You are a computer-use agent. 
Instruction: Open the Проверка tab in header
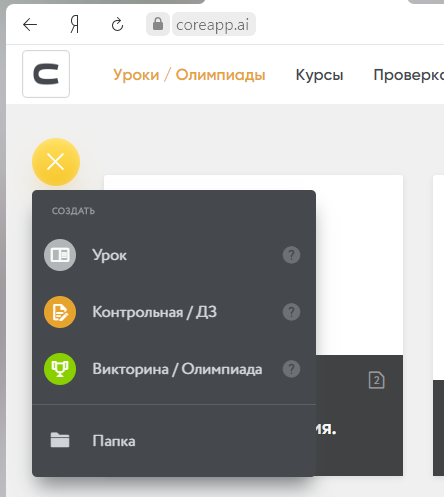pos(409,75)
